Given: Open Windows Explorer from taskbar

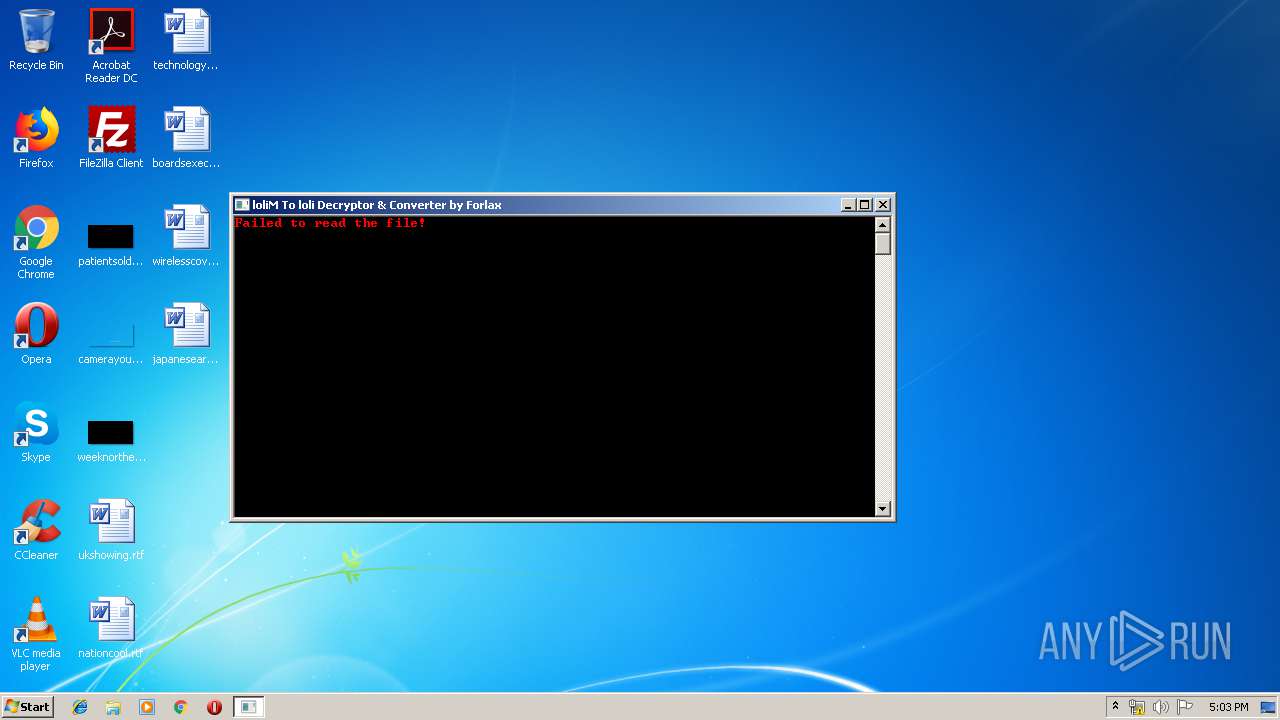Looking at the screenshot, I should click(x=113, y=707).
